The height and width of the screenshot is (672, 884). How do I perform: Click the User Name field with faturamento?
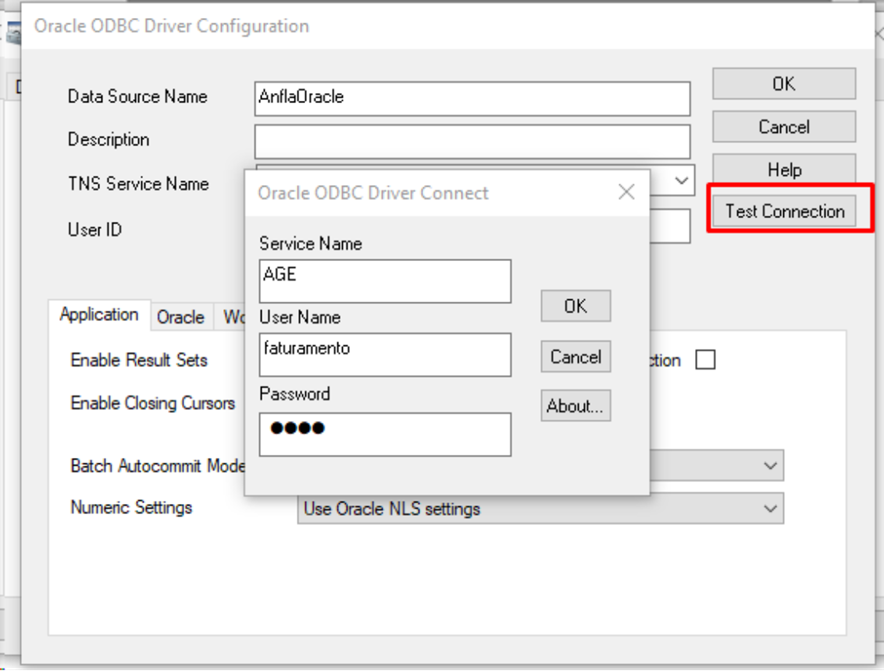coord(385,355)
